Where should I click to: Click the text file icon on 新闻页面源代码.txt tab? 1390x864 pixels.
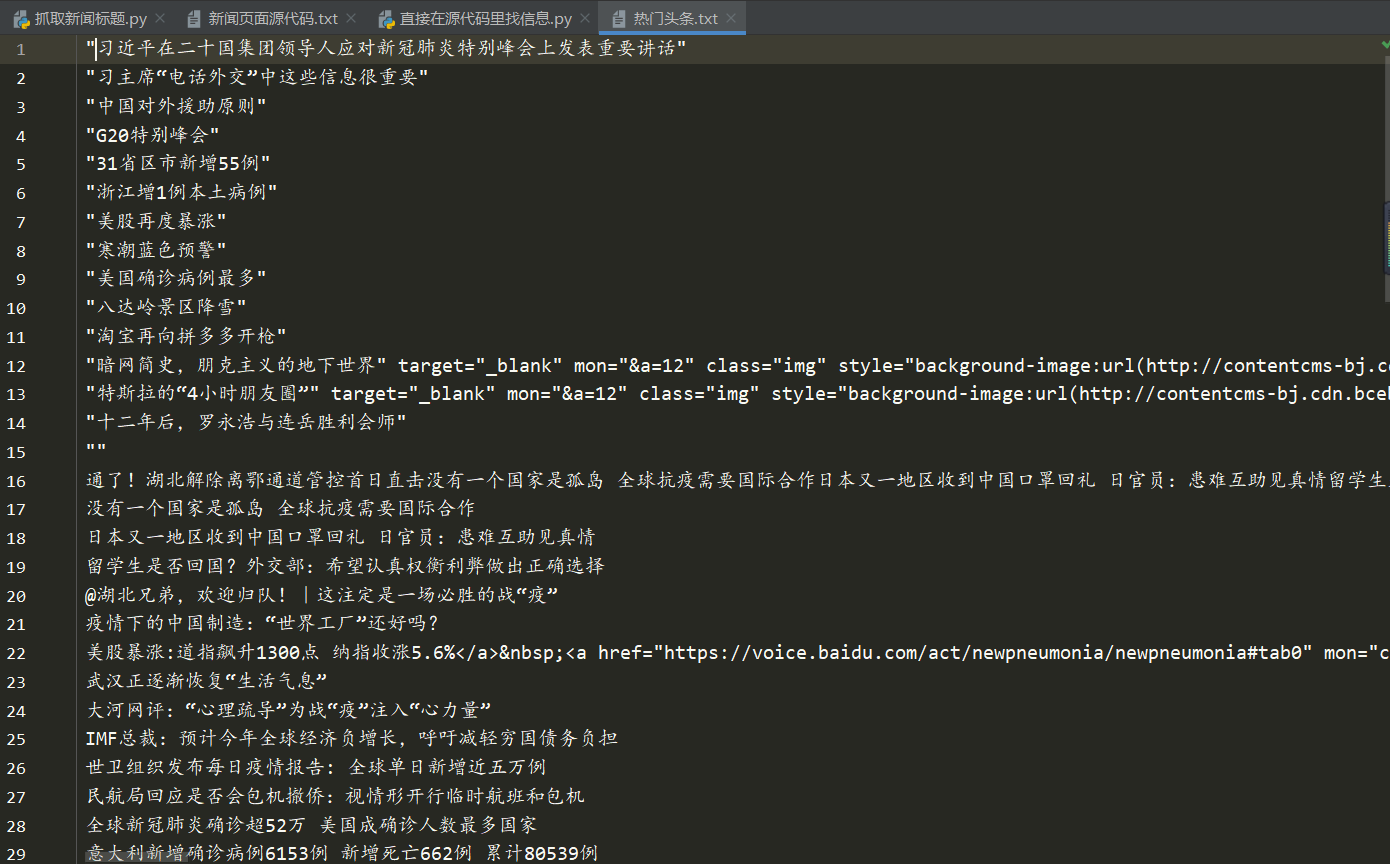point(195,19)
